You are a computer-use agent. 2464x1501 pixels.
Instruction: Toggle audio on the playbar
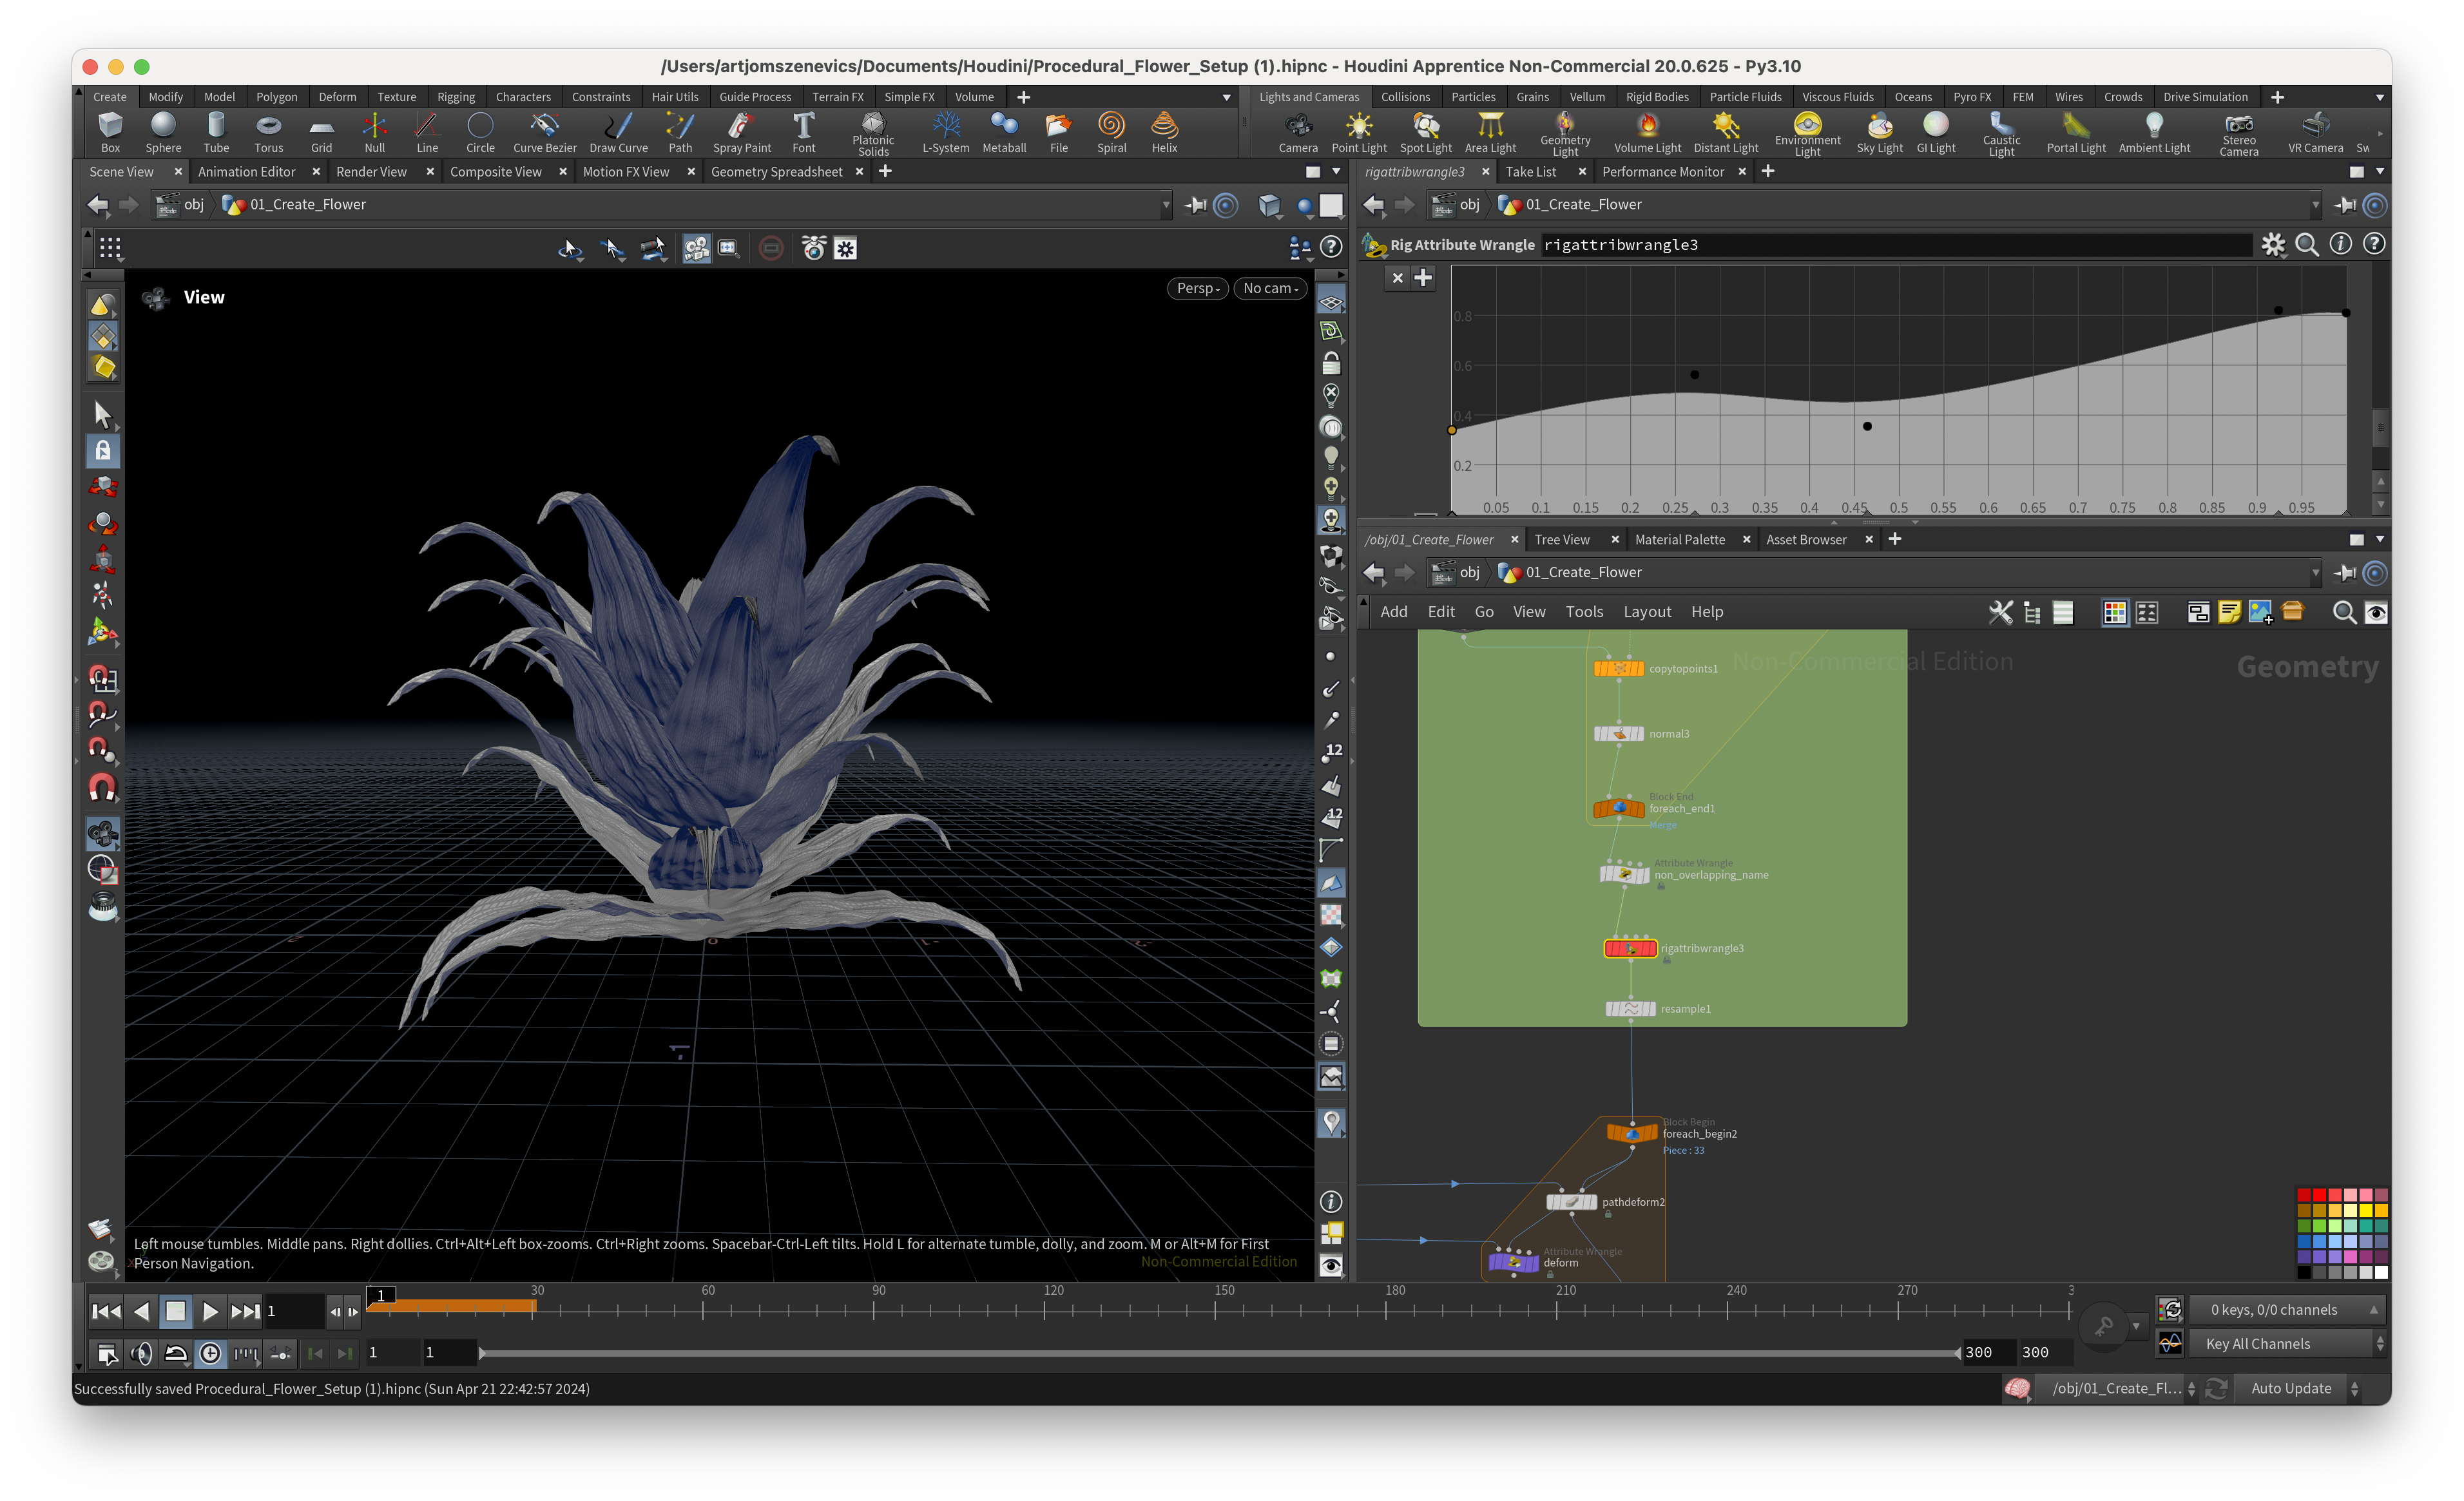[x=141, y=1354]
